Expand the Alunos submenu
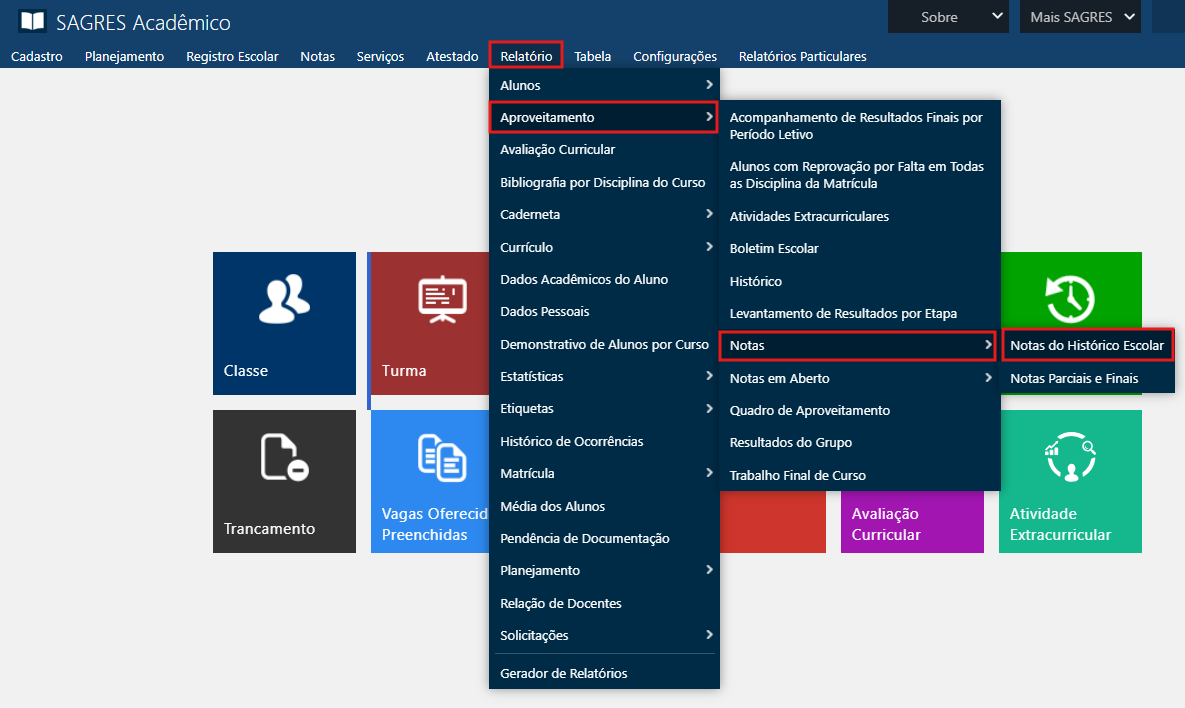Viewport: 1185px width, 708px height. pyautogui.click(x=603, y=85)
